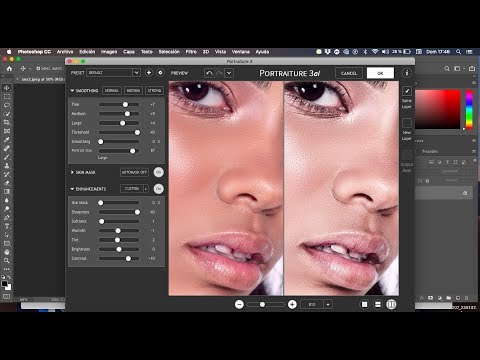Open the history dropdown beside redo
Viewport: 480px width, 360px height.
click(229, 73)
